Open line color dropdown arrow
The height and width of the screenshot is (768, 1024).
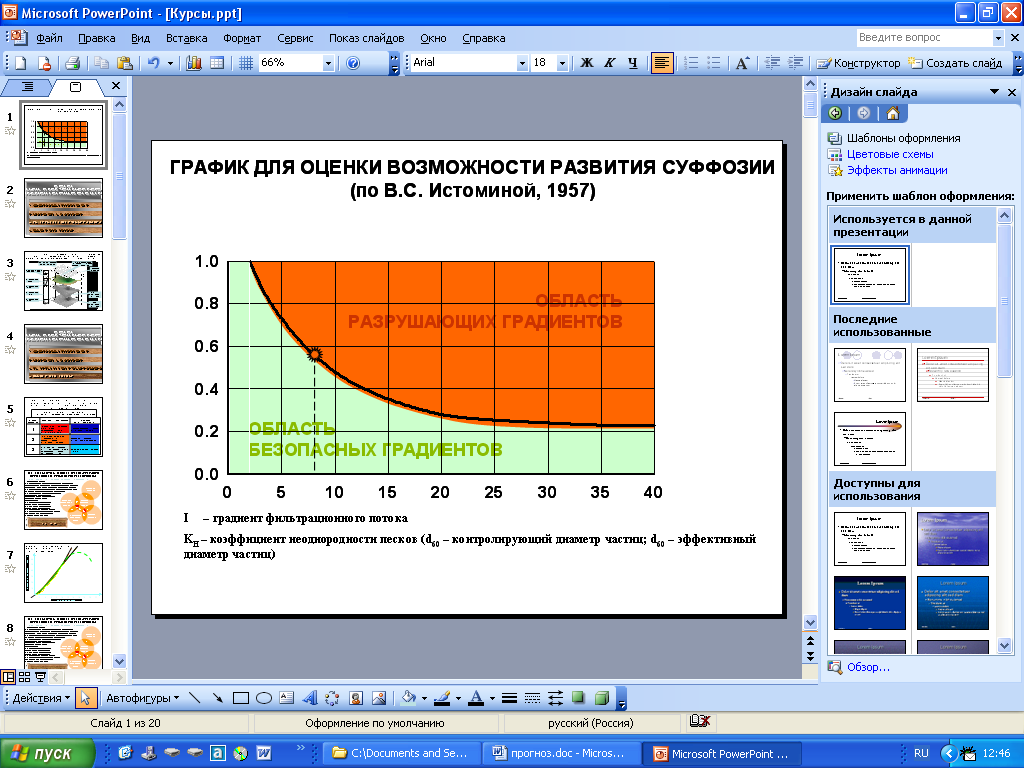(458, 698)
